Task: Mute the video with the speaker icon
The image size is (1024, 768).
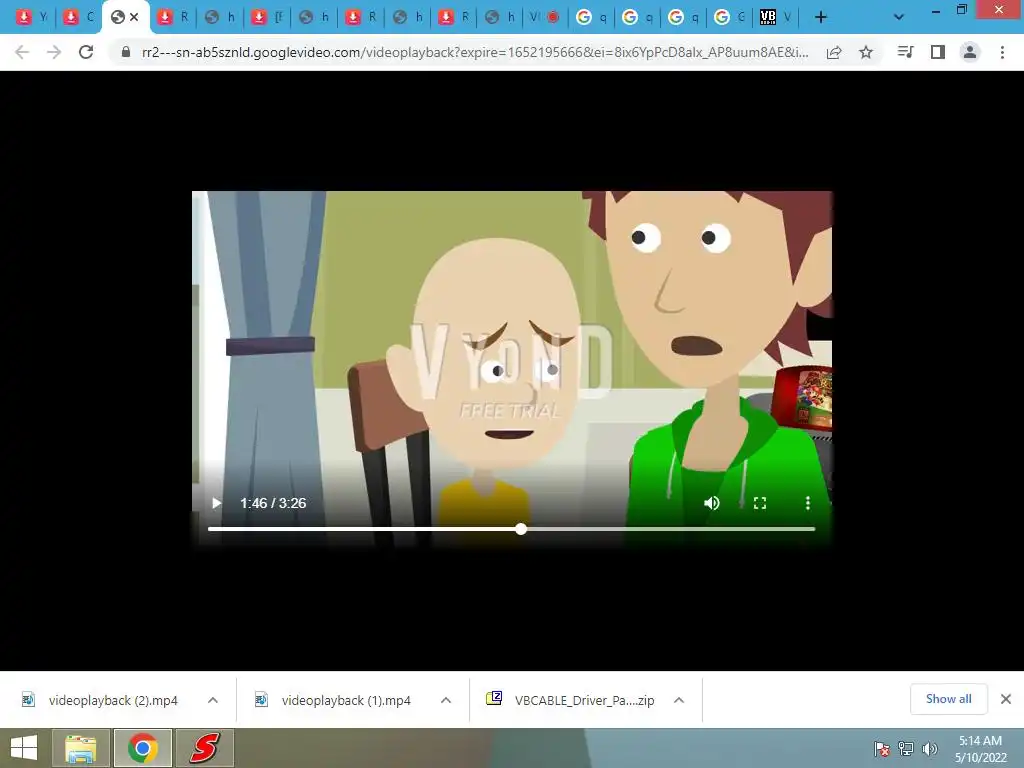Action: 712,503
